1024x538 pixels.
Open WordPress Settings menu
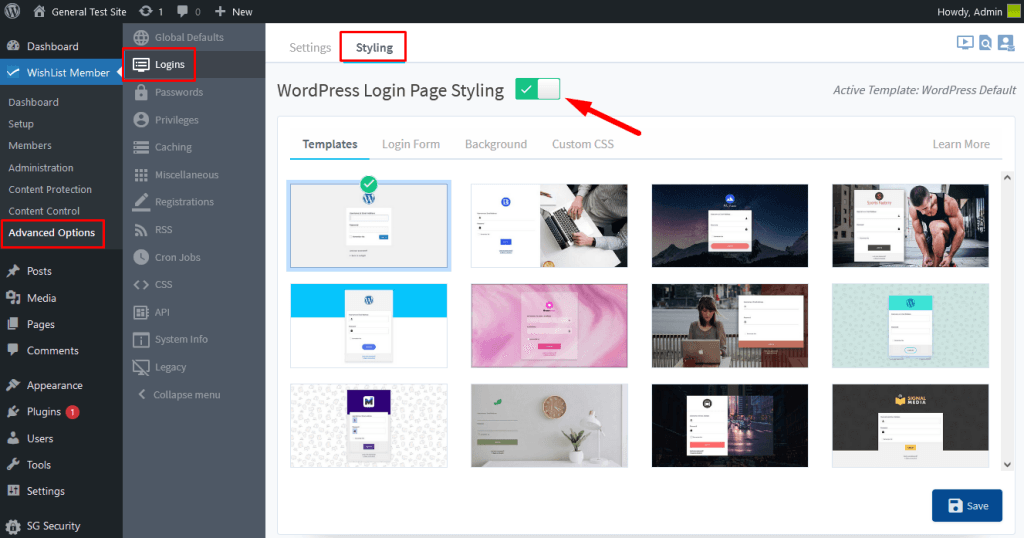coord(36,491)
